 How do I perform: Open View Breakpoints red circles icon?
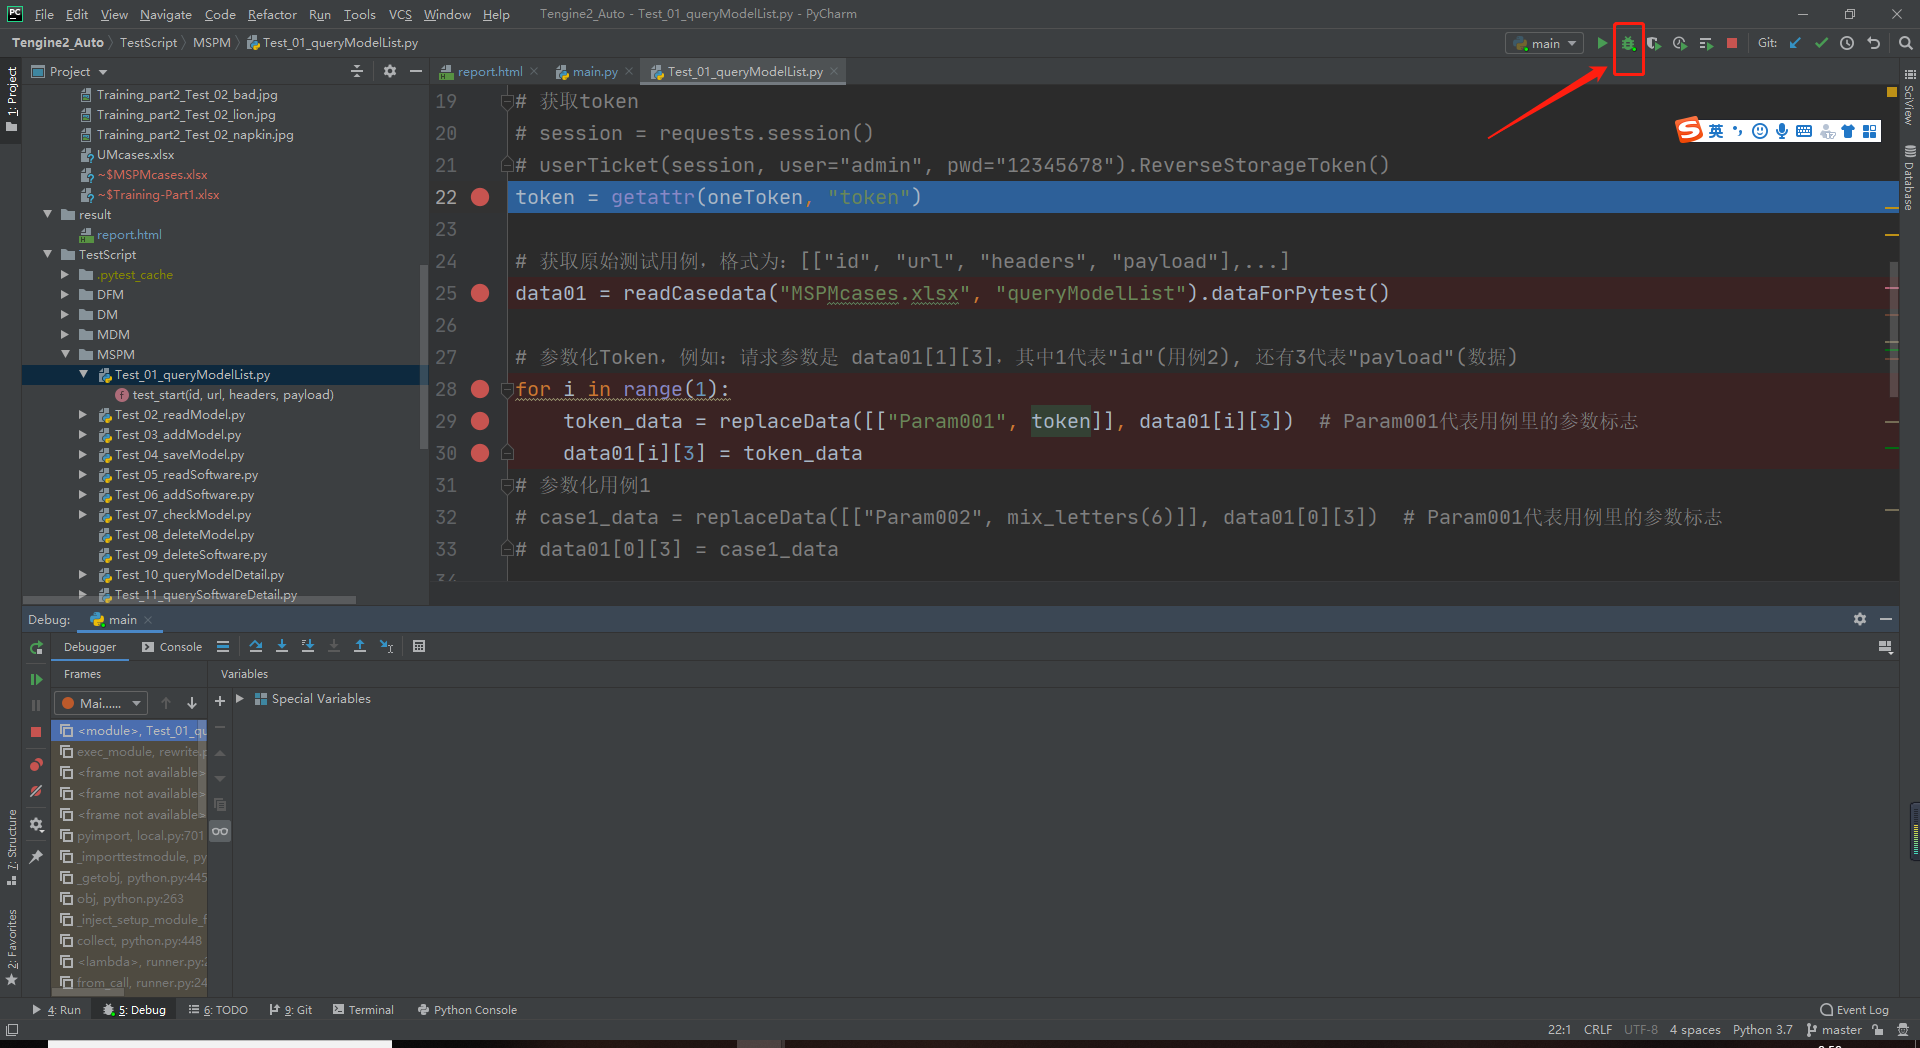36,765
